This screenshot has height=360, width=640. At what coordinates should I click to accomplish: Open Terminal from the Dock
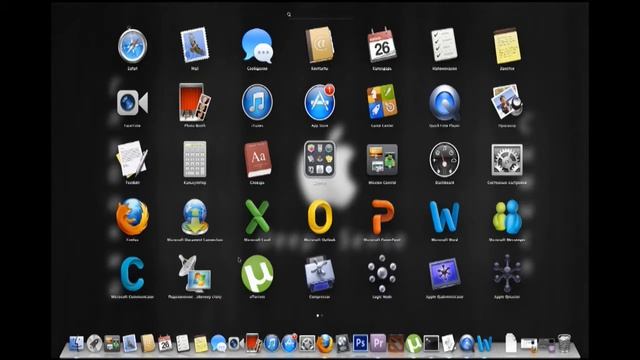[431, 343]
